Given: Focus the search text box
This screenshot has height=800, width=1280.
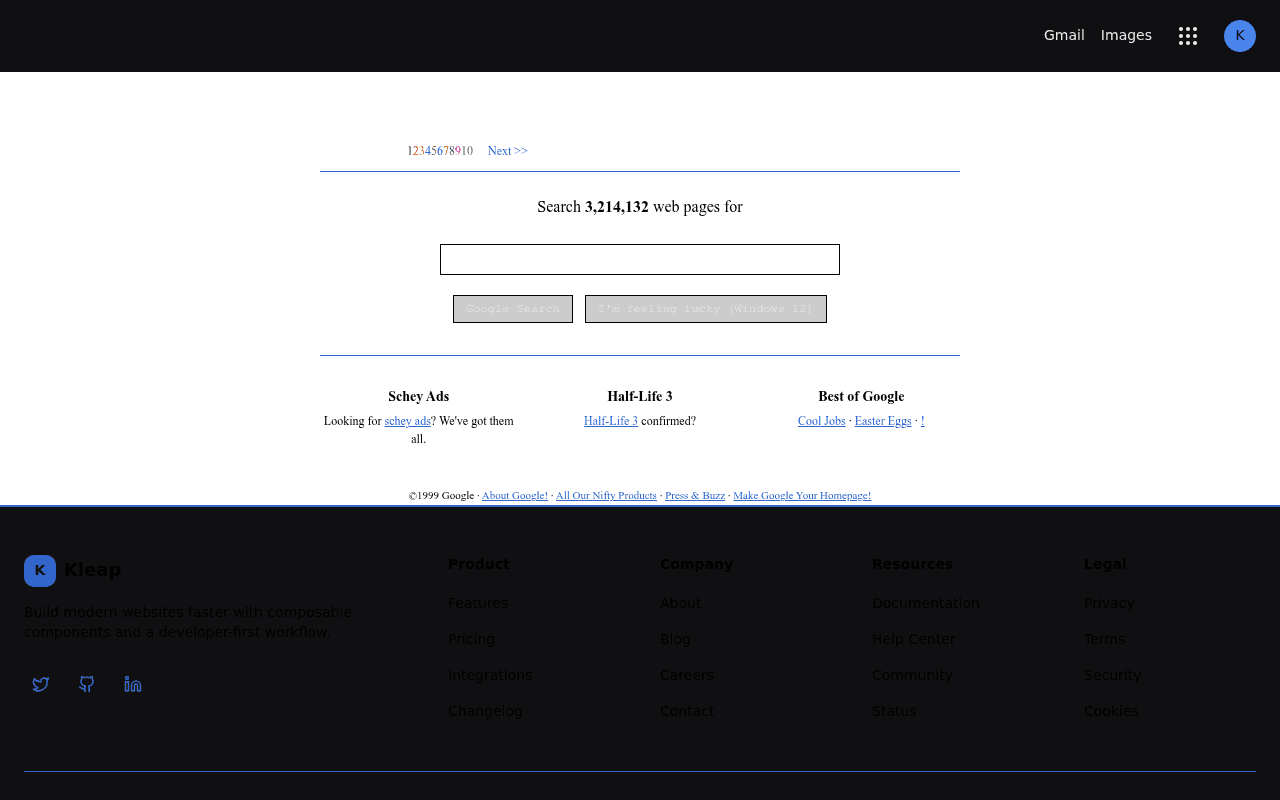Looking at the screenshot, I should (640, 260).
